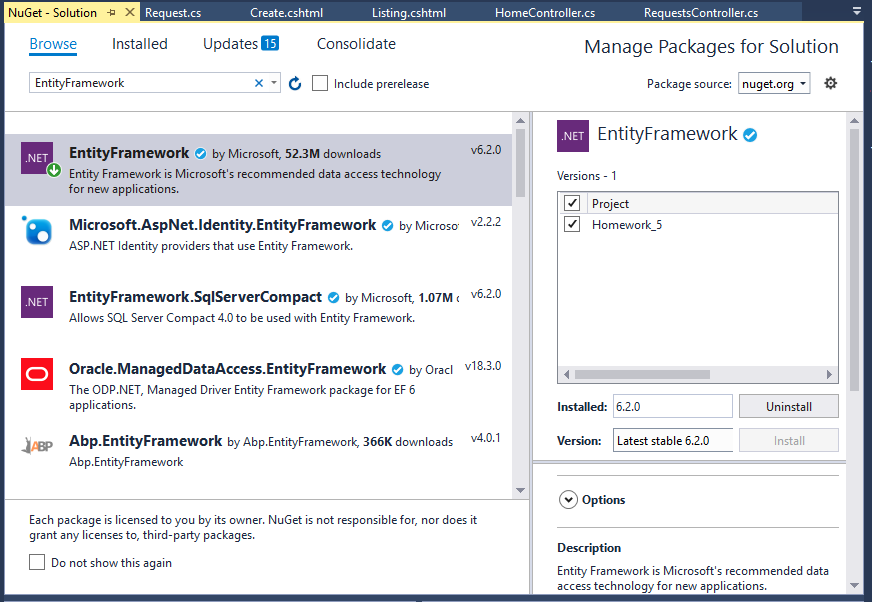Click project list scroll right arrow
872x602 pixels.
pyautogui.click(x=829, y=374)
